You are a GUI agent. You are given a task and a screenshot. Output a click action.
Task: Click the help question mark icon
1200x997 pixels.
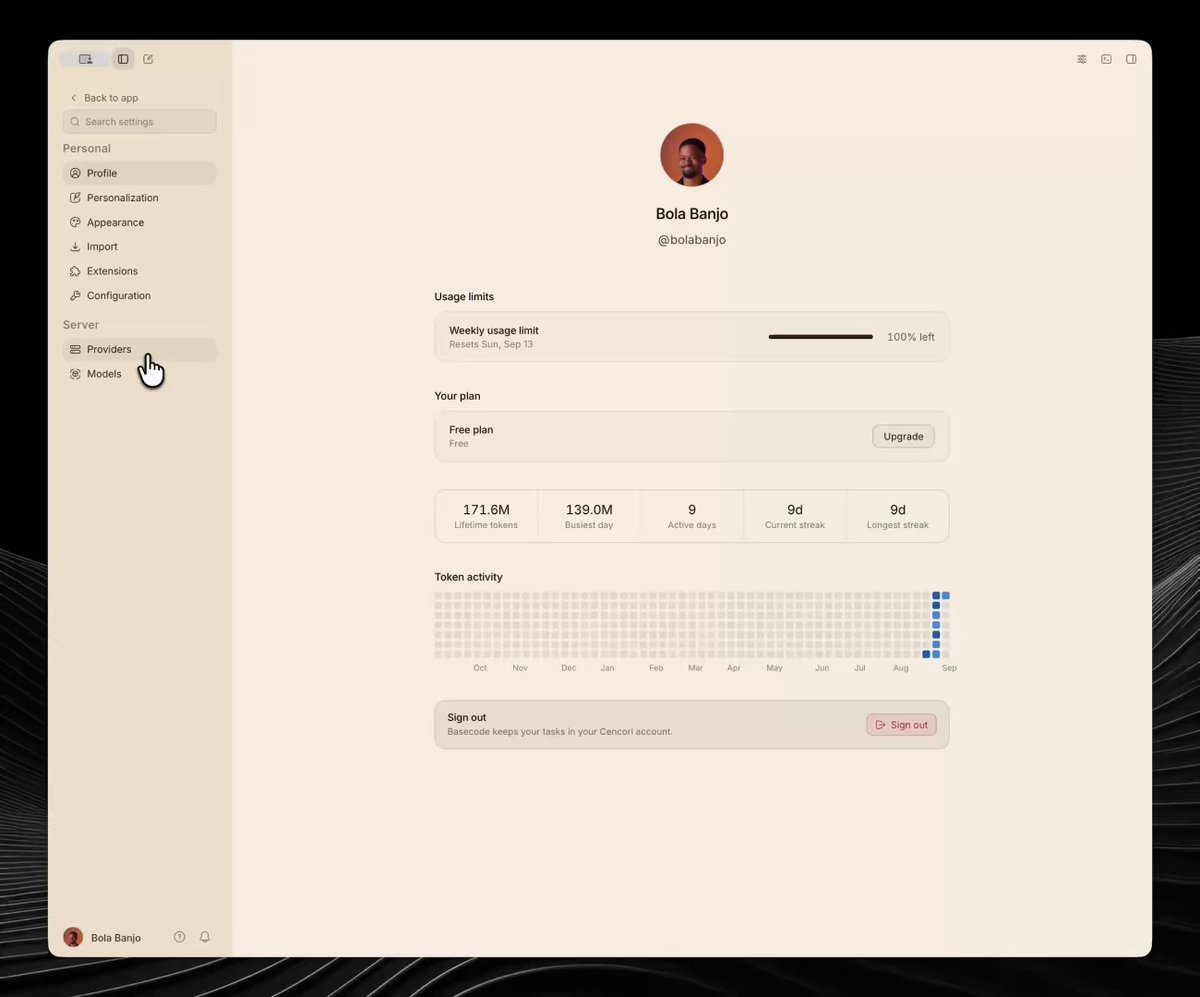[x=180, y=937]
